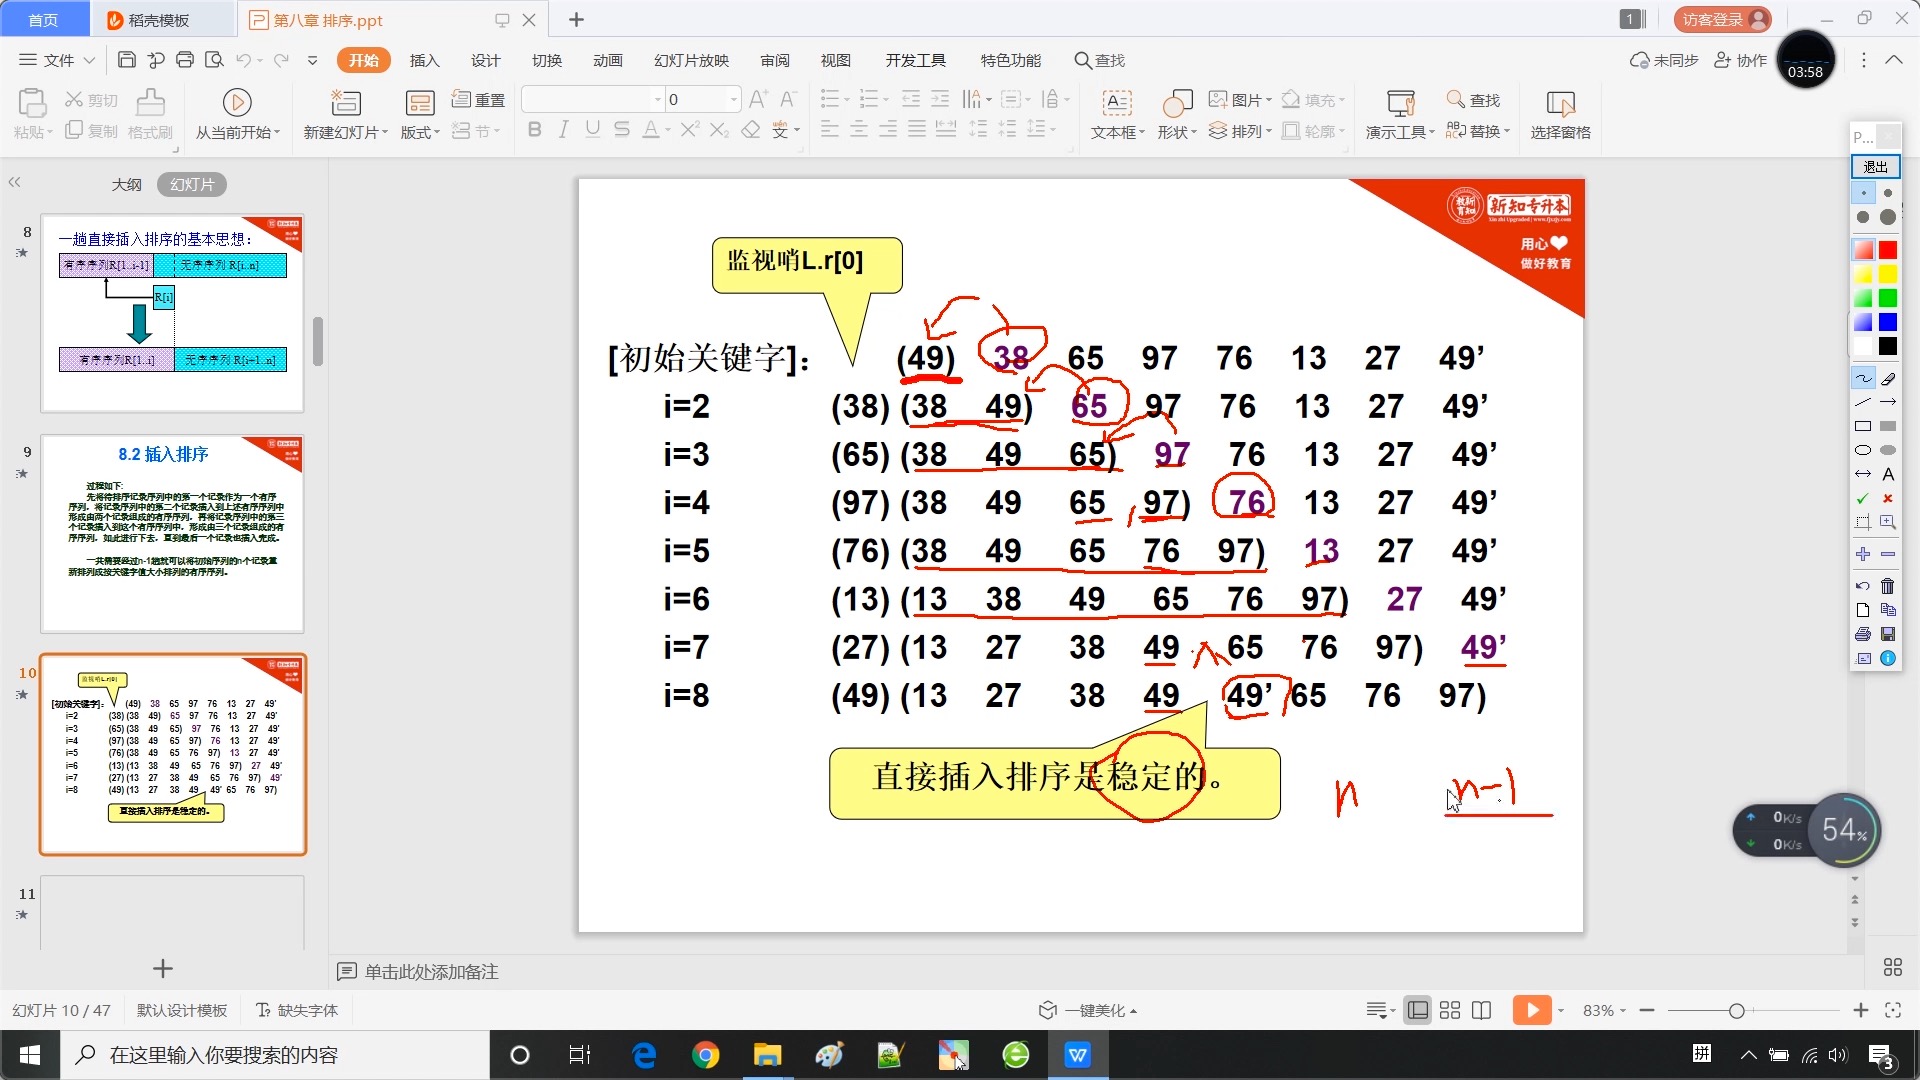
Task: Click the 访客登录 guest login button
Action: coord(1722,19)
